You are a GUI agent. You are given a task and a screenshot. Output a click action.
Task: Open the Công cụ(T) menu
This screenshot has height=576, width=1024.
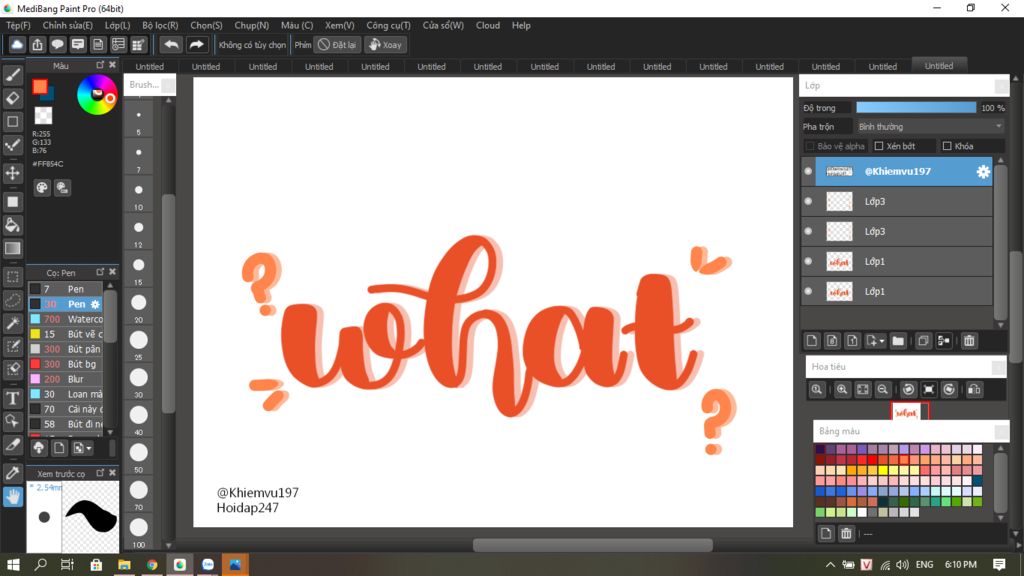pyautogui.click(x=388, y=25)
